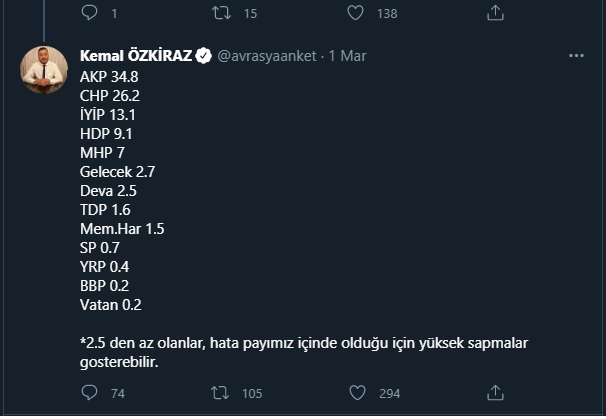Click the heart icon beside 294
This screenshot has width=606, height=419.
[355, 393]
